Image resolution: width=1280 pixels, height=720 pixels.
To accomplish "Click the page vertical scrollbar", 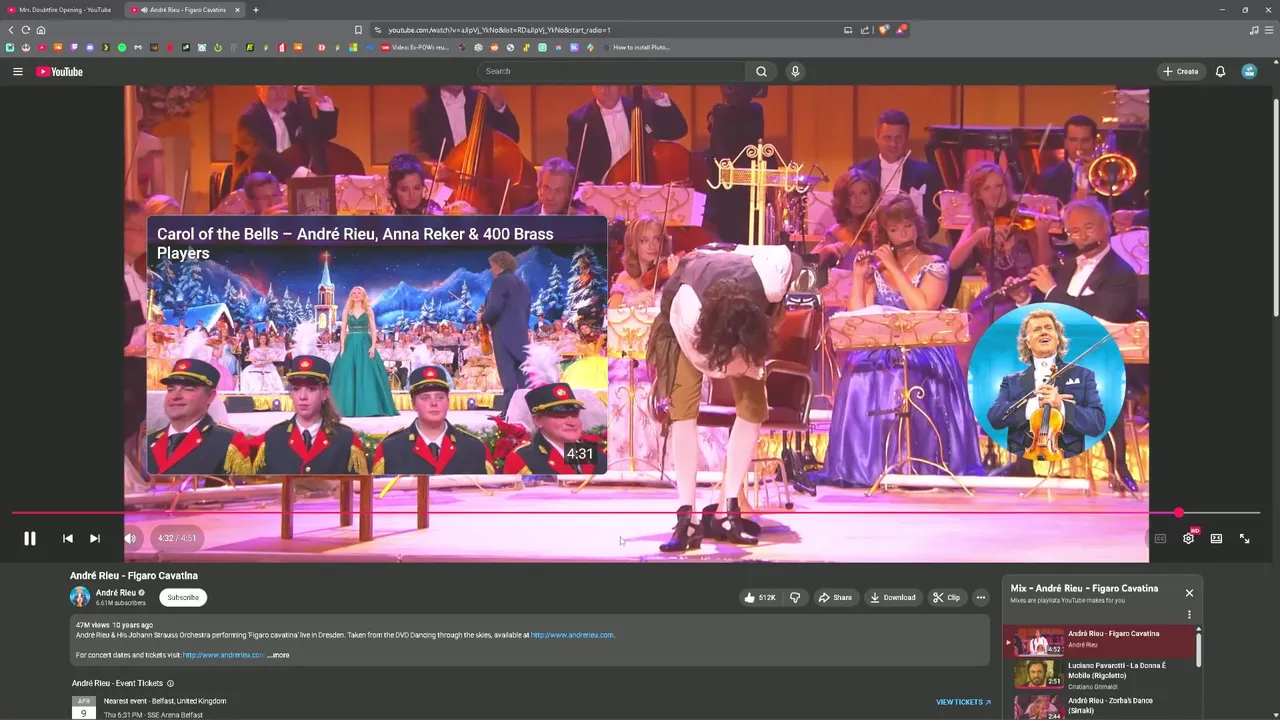I will pyautogui.click(x=1275, y=208).
